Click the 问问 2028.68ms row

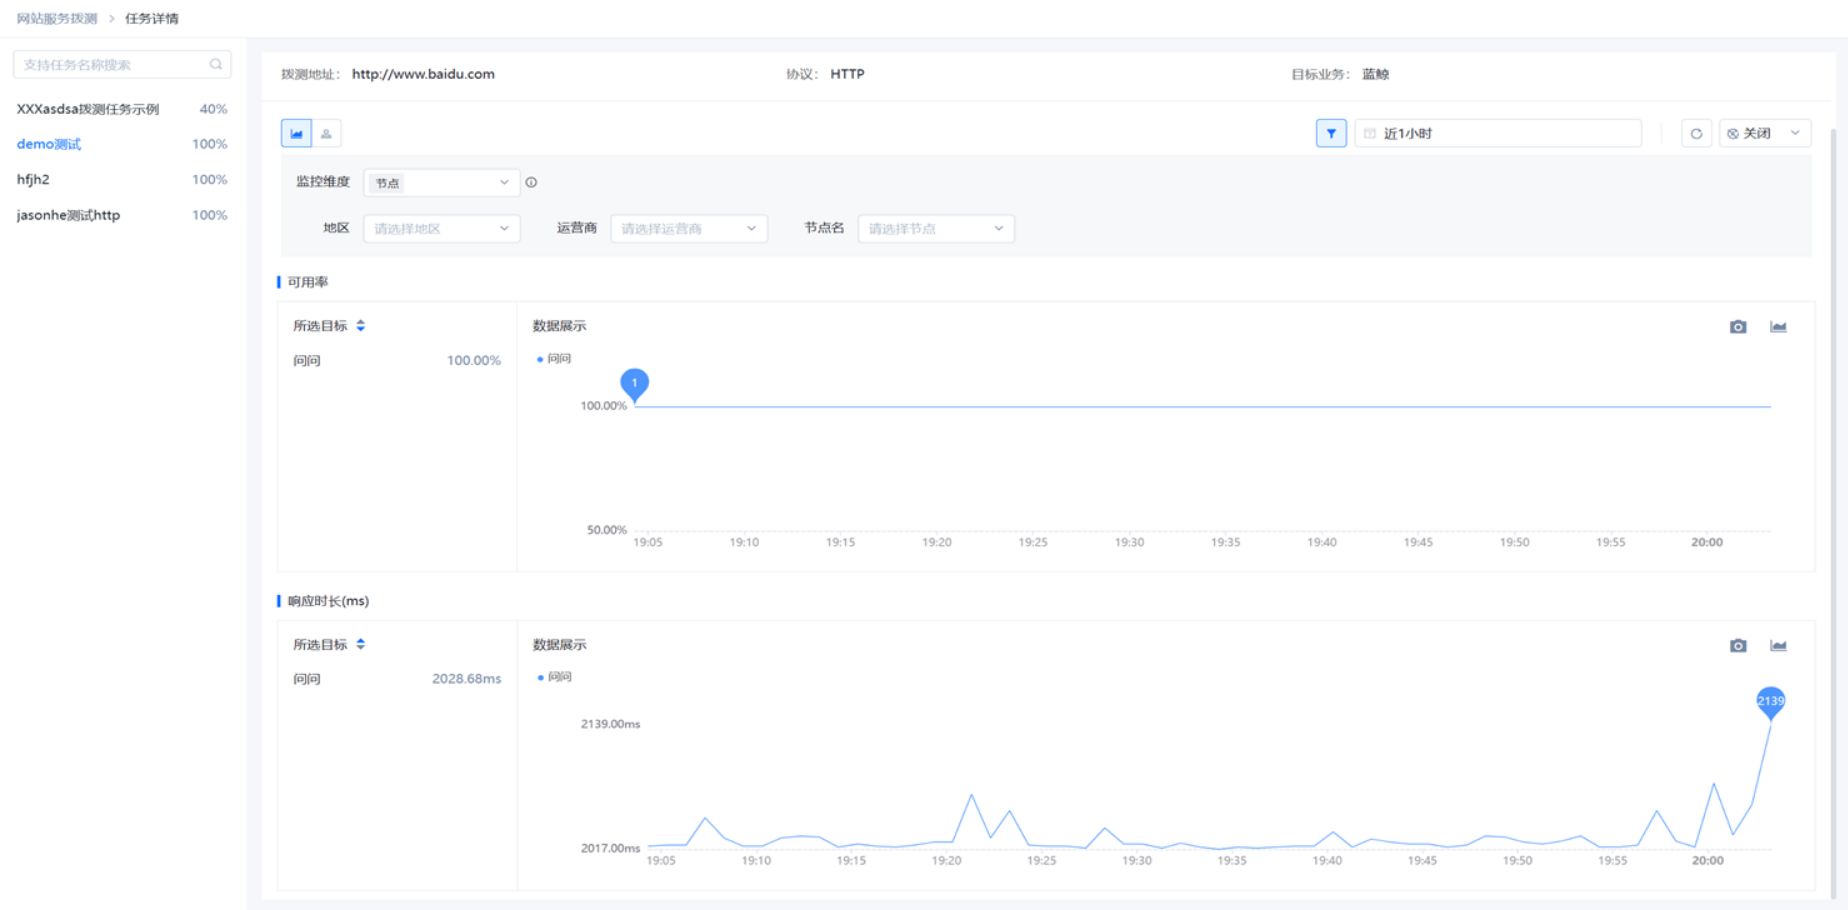(x=397, y=678)
